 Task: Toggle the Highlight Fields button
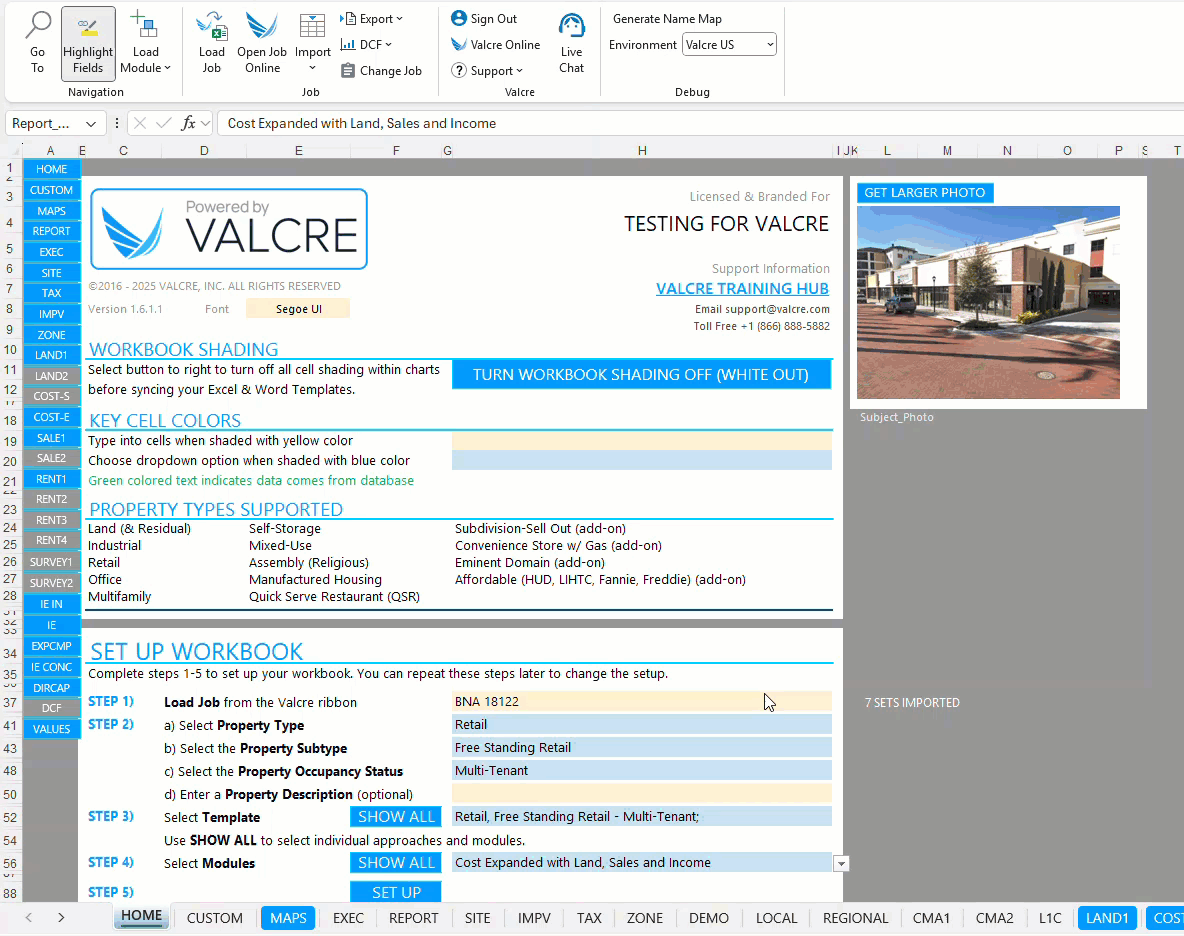pos(88,43)
